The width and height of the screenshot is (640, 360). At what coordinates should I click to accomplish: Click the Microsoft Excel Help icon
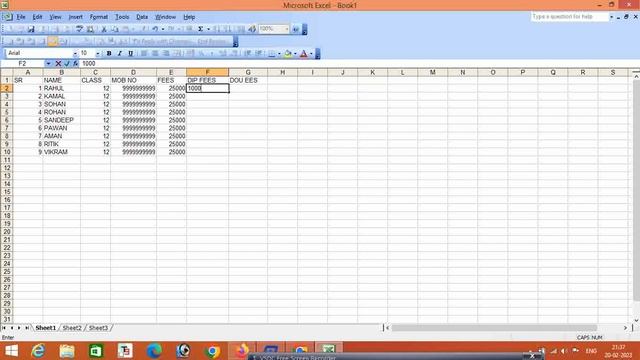click(296, 29)
